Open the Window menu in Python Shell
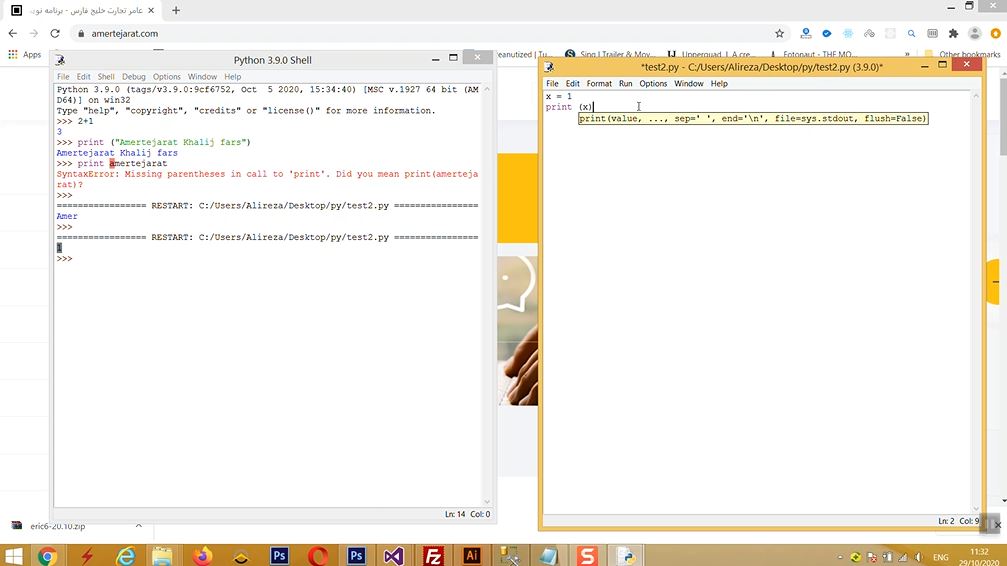The image size is (1007, 566). (x=202, y=76)
